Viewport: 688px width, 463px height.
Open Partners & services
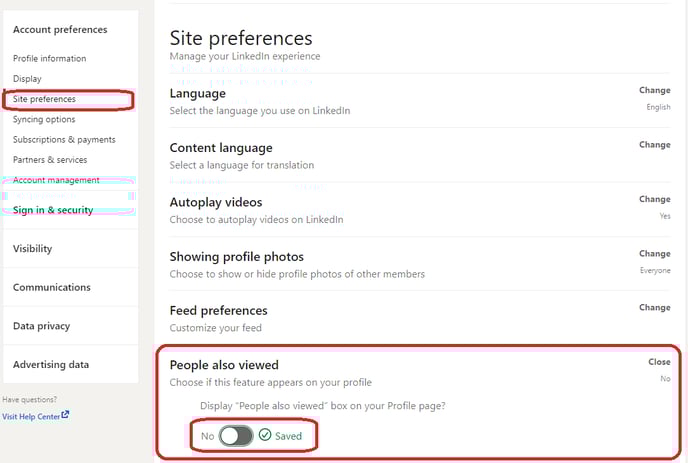[x=50, y=160]
